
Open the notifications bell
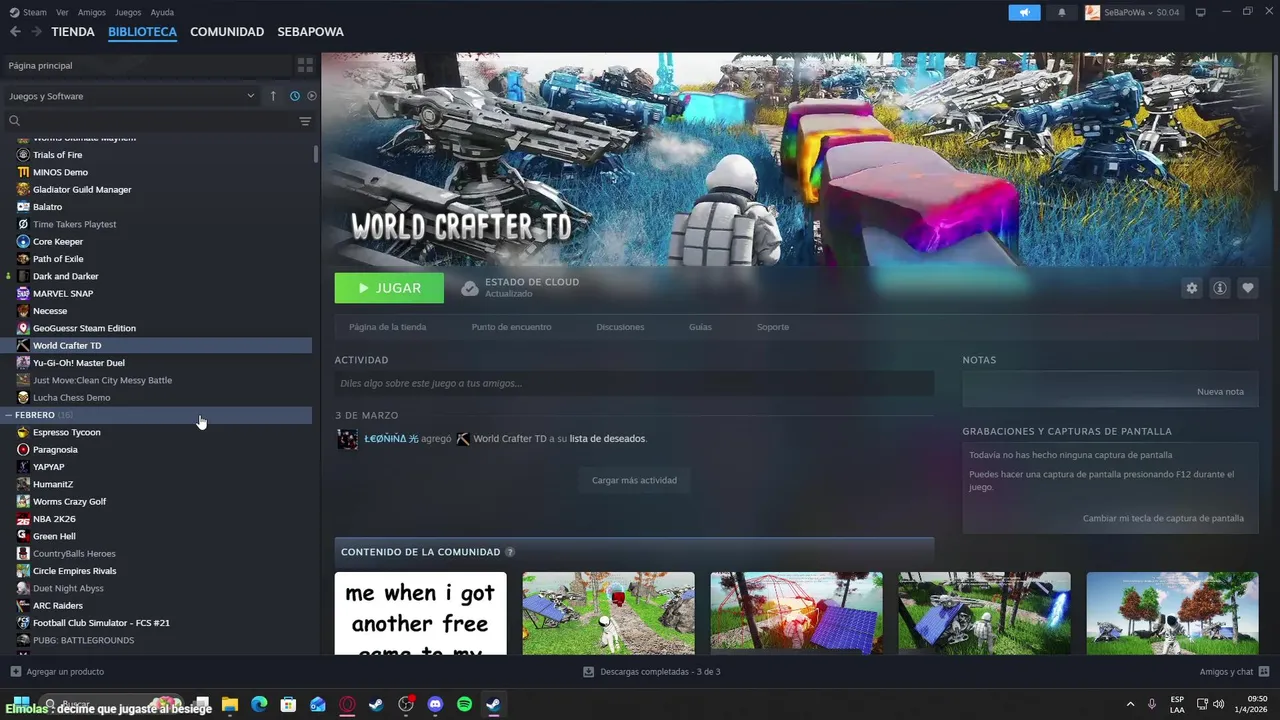click(1062, 12)
